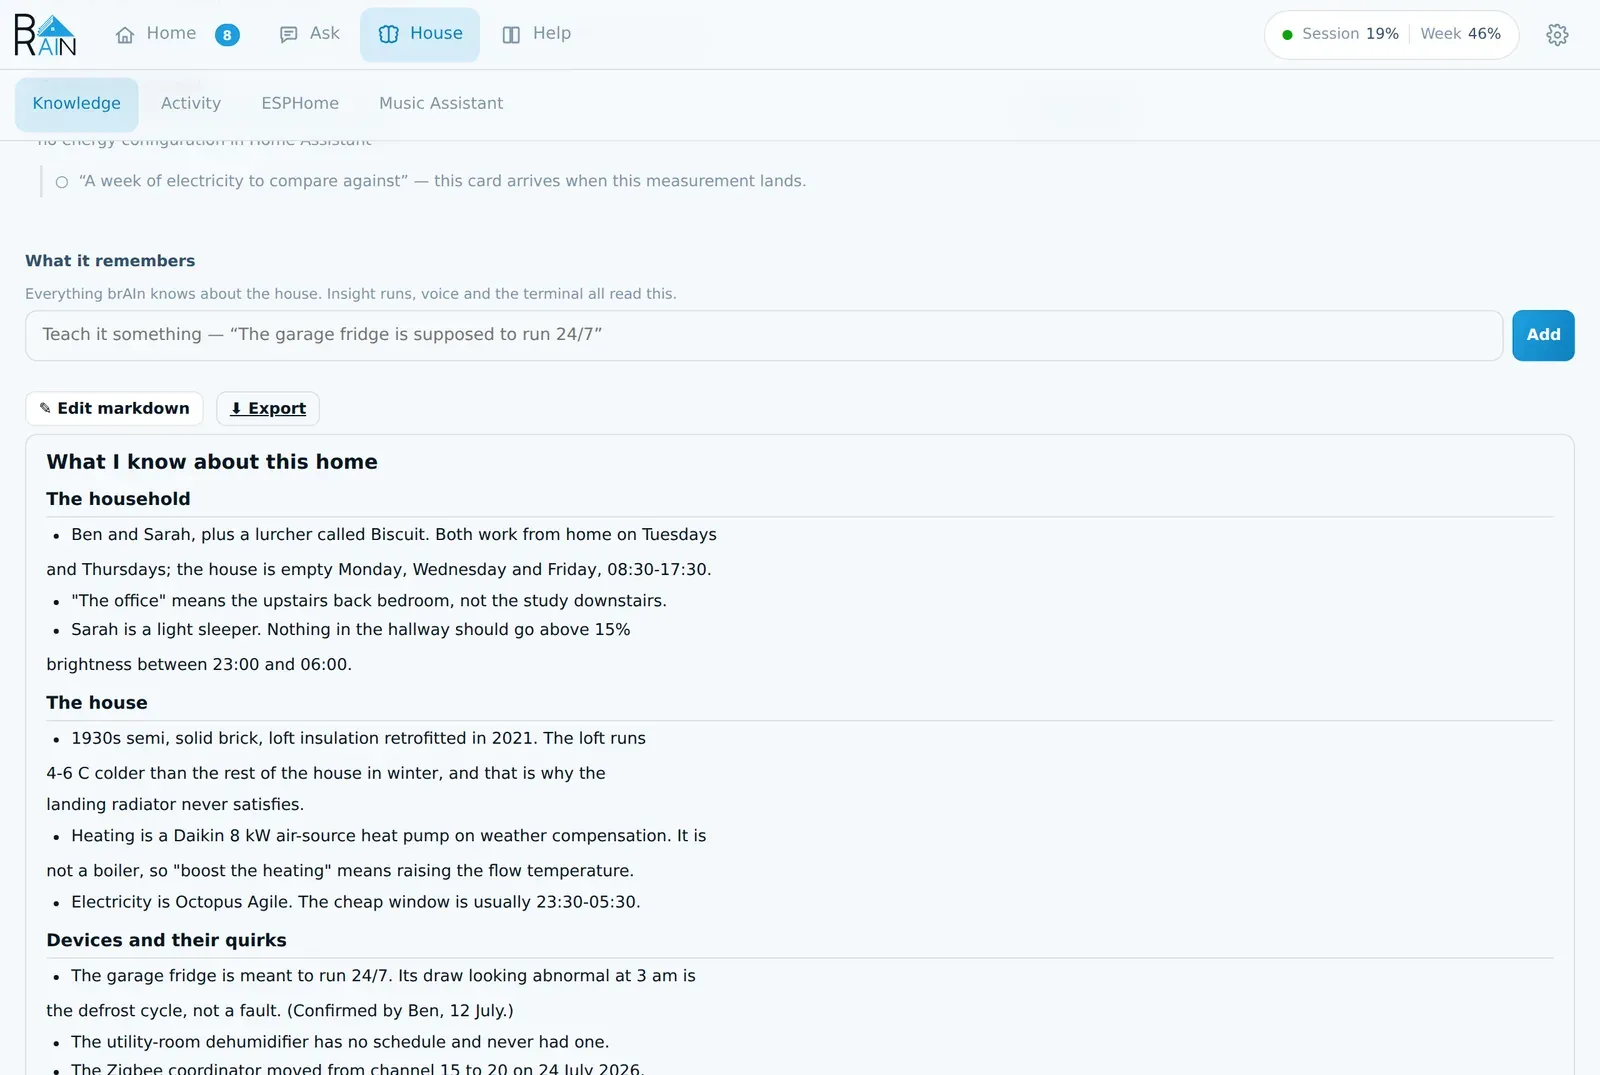The width and height of the screenshot is (1600, 1075).
Task: Click the utility-room dehumidifier line
Action: 340,1042
